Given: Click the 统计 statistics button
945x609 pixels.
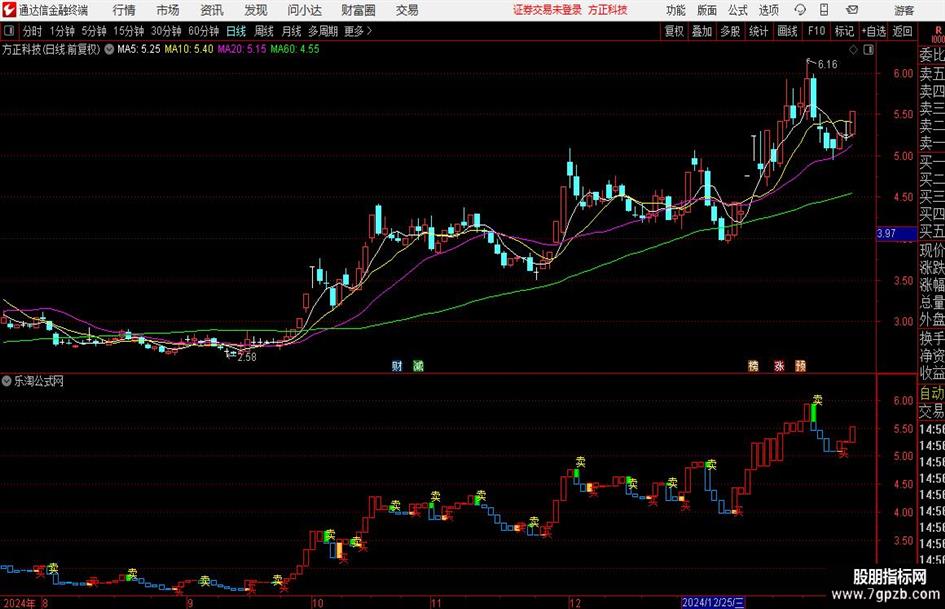Looking at the screenshot, I should [x=758, y=31].
